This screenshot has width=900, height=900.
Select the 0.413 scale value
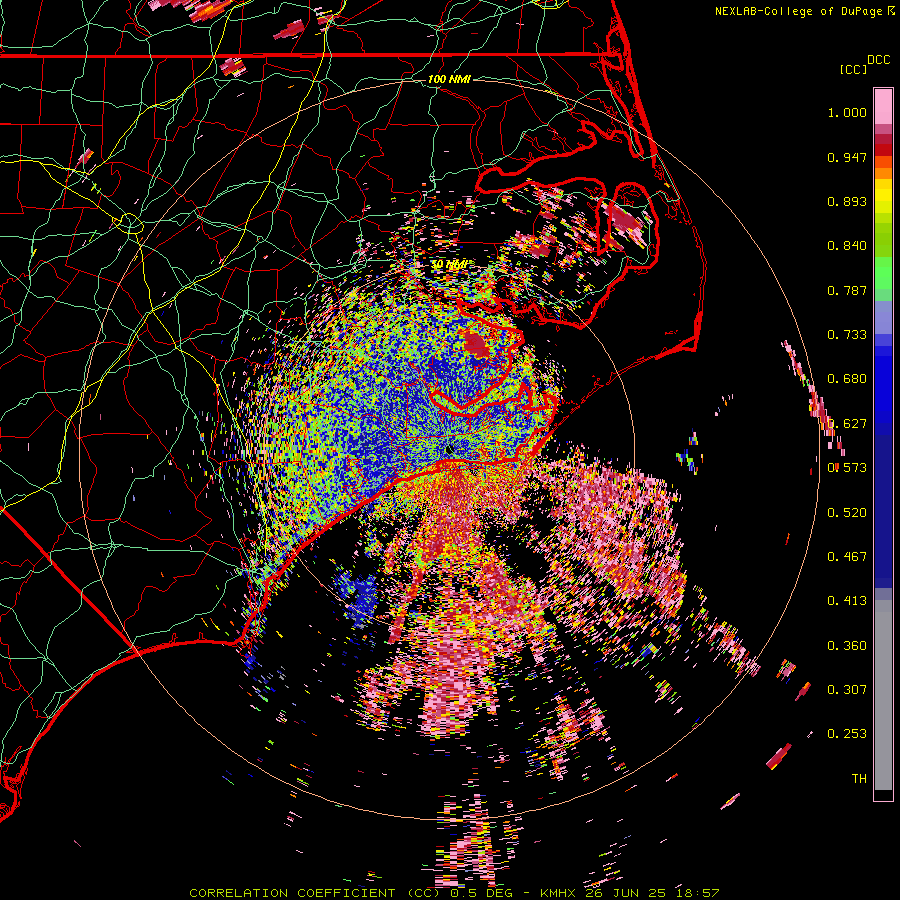point(847,601)
